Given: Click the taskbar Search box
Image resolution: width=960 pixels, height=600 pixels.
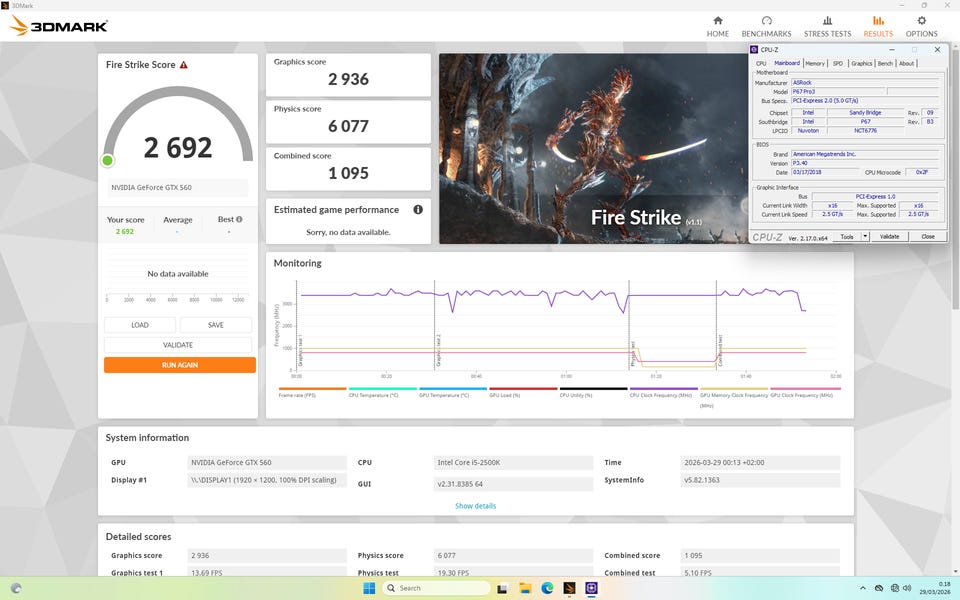Looking at the screenshot, I should pyautogui.click(x=436, y=588).
